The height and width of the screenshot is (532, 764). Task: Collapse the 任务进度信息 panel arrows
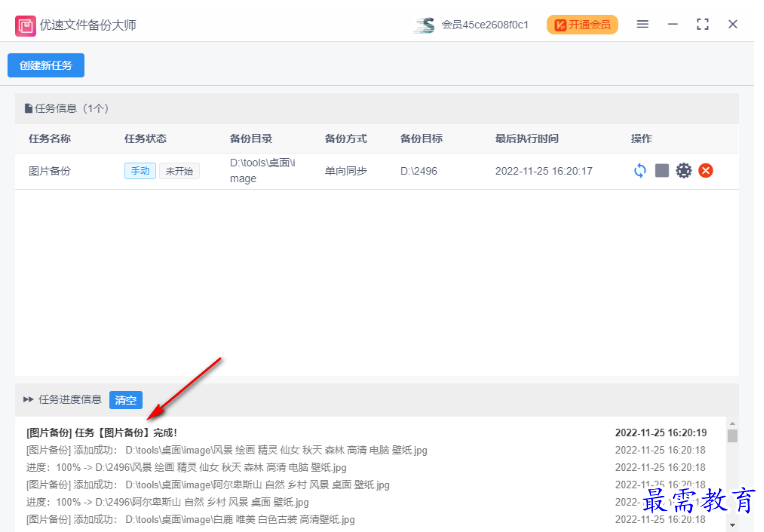[28, 399]
